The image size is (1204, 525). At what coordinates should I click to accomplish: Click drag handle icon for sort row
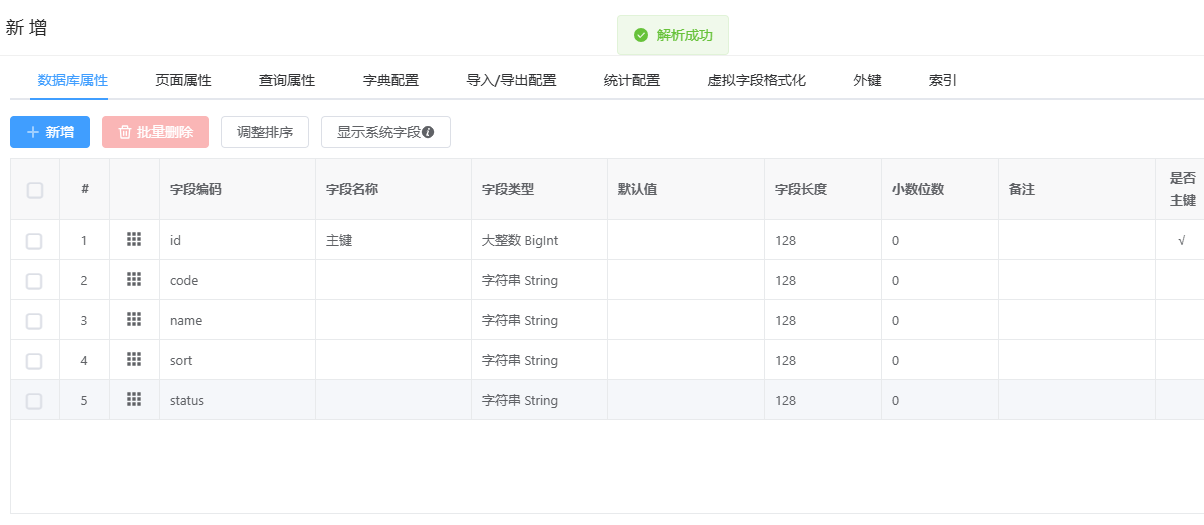pos(134,359)
